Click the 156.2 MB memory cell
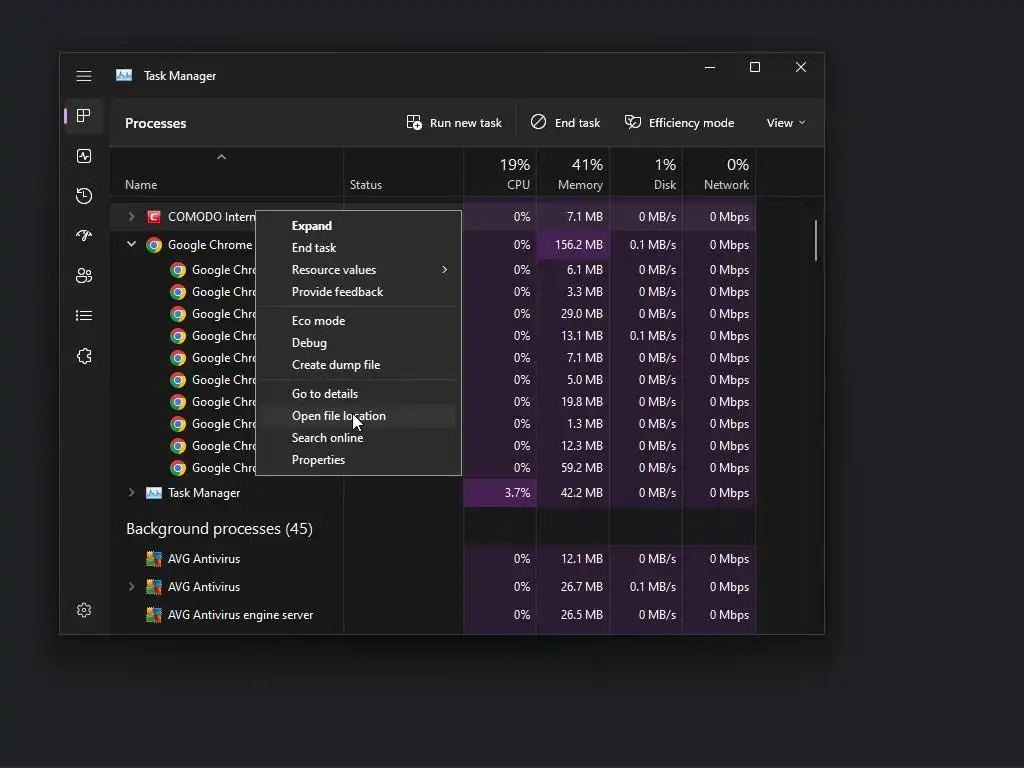1024x768 pixels. [573, 245]
